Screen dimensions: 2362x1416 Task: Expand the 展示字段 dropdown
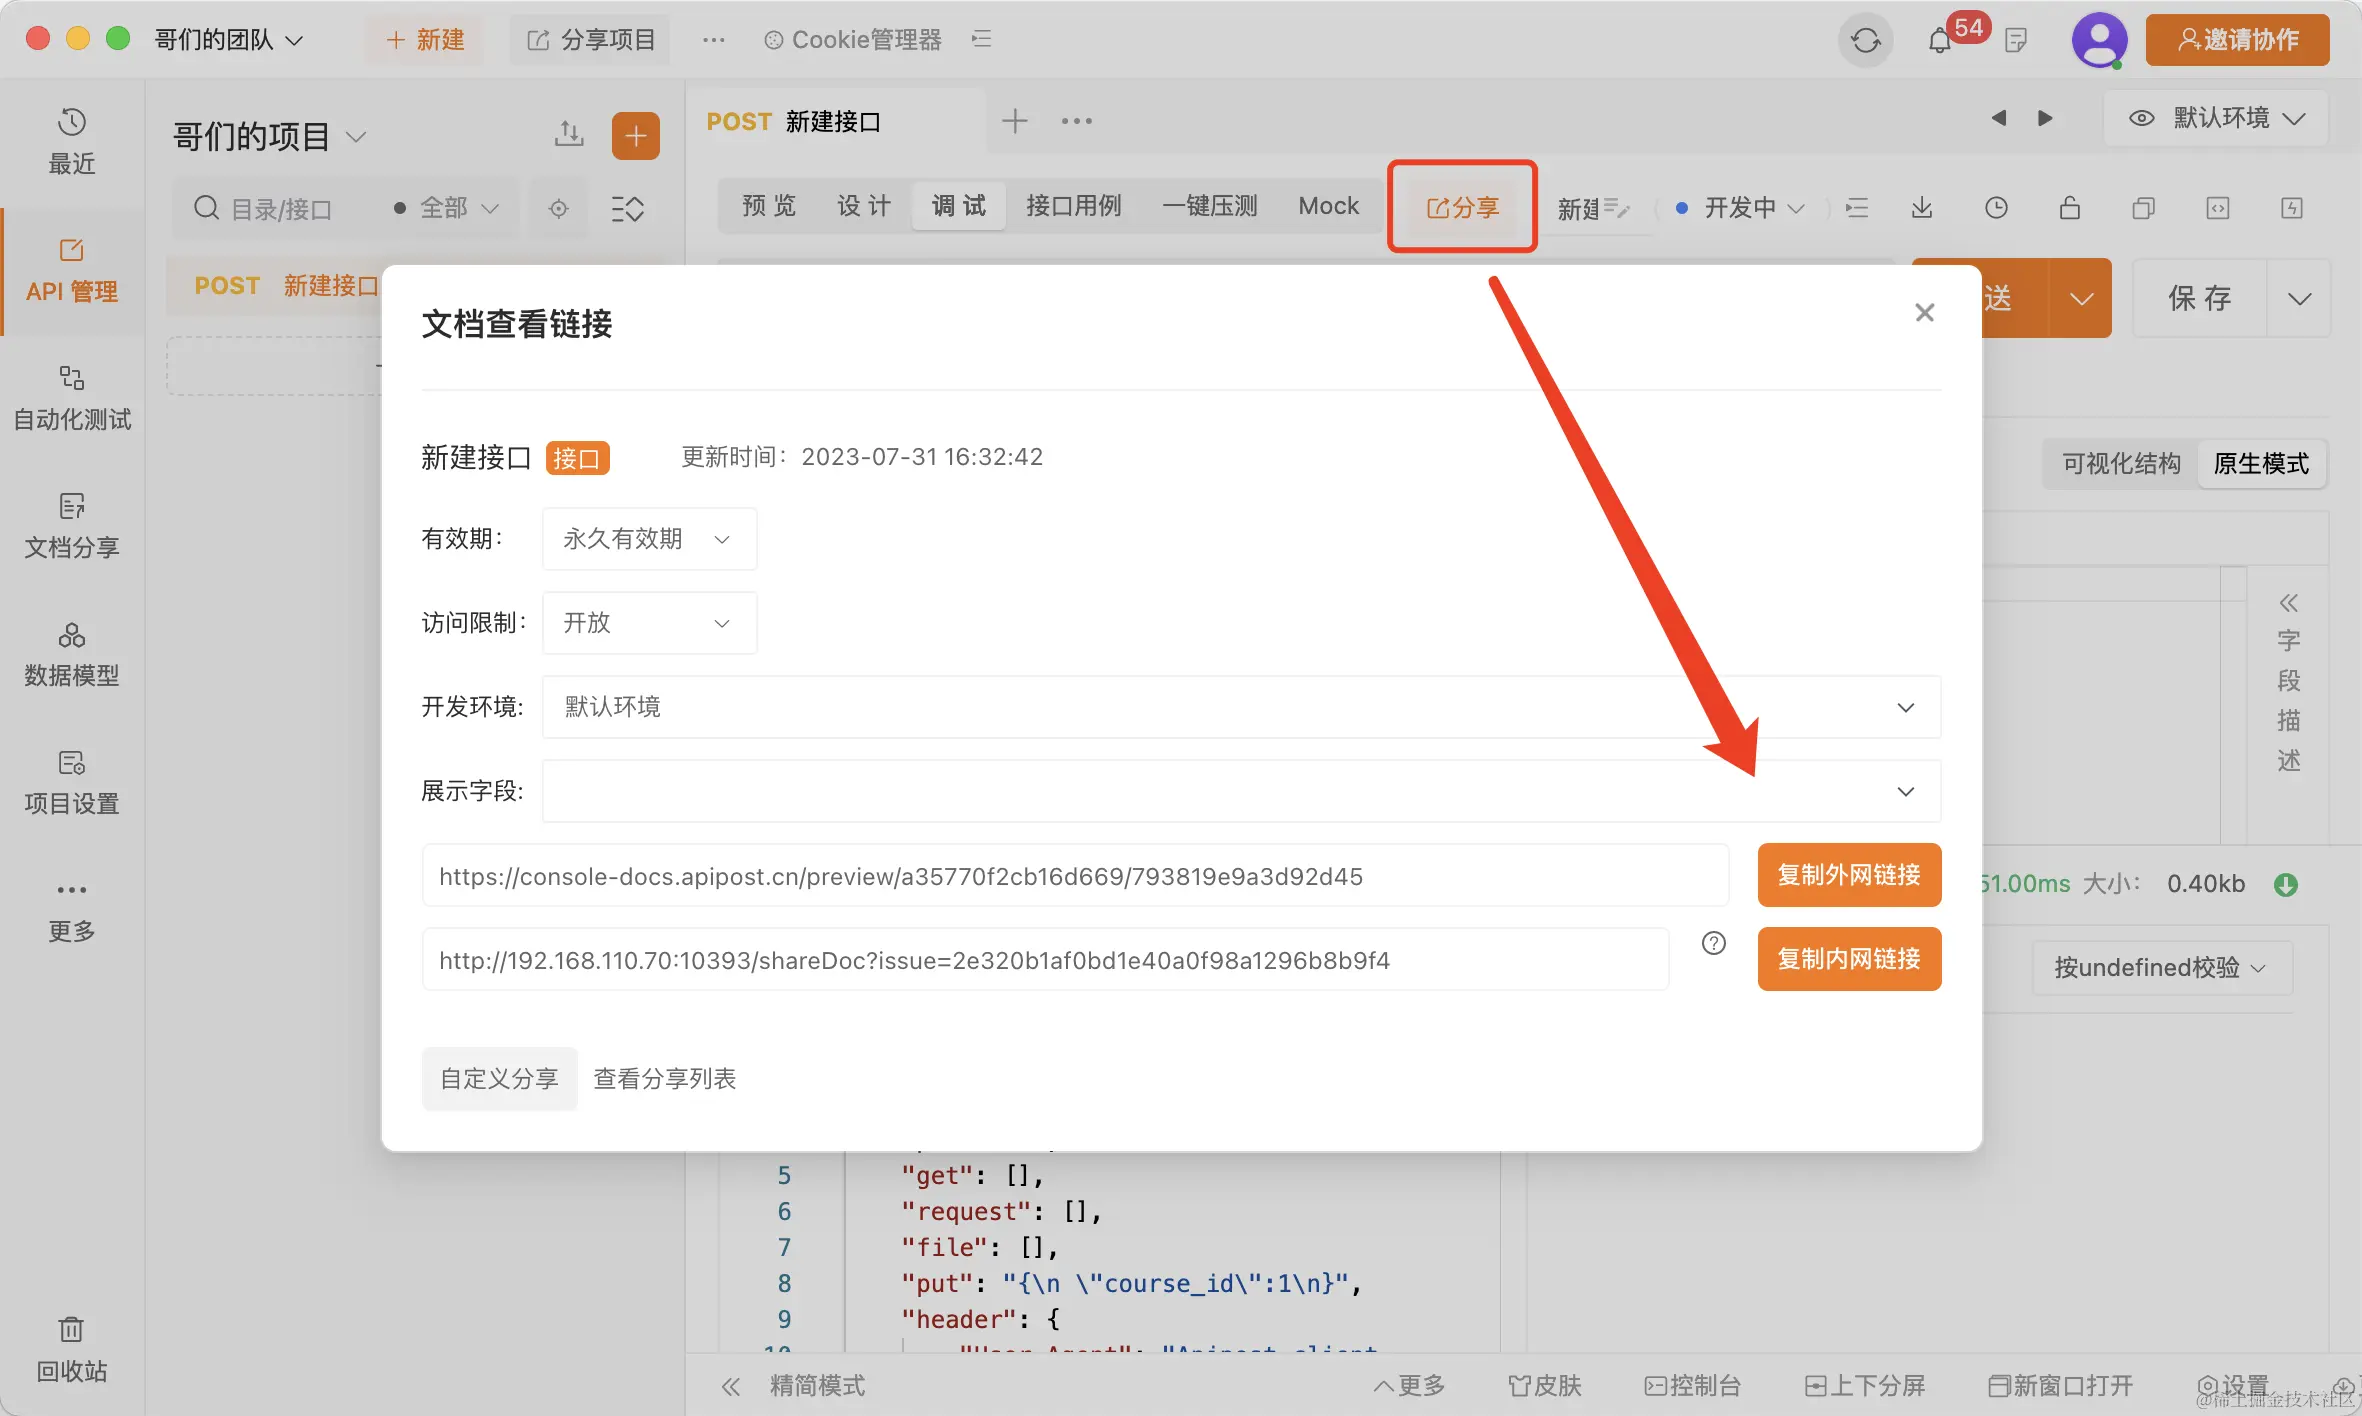(1240, 791)
